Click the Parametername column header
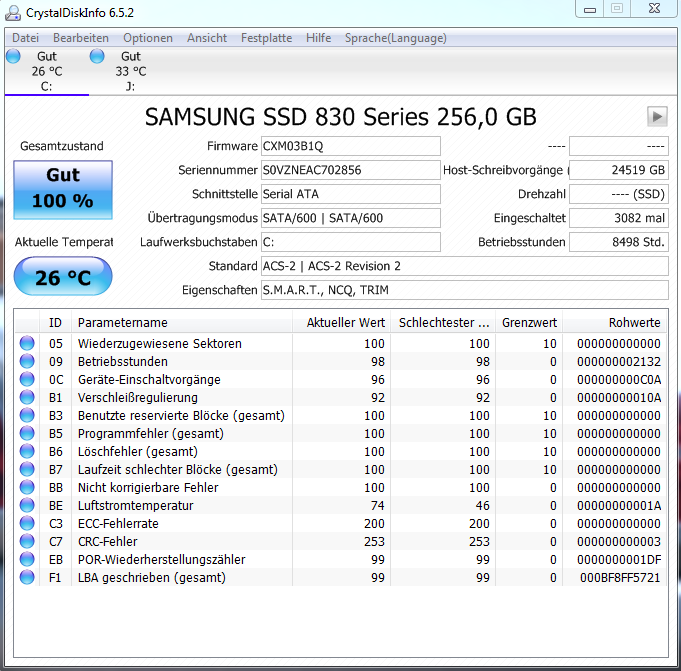 [182, 323]
